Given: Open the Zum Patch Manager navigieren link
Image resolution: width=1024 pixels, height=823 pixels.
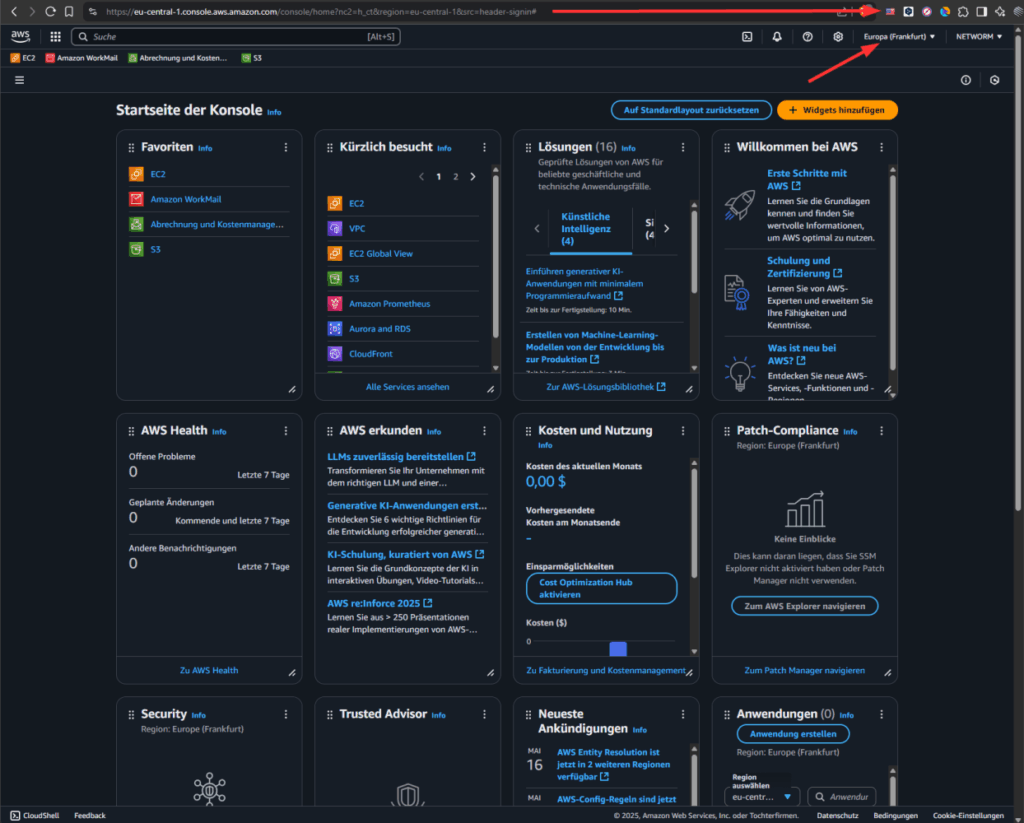Looking at the screenshot, I should pos(805,670).
